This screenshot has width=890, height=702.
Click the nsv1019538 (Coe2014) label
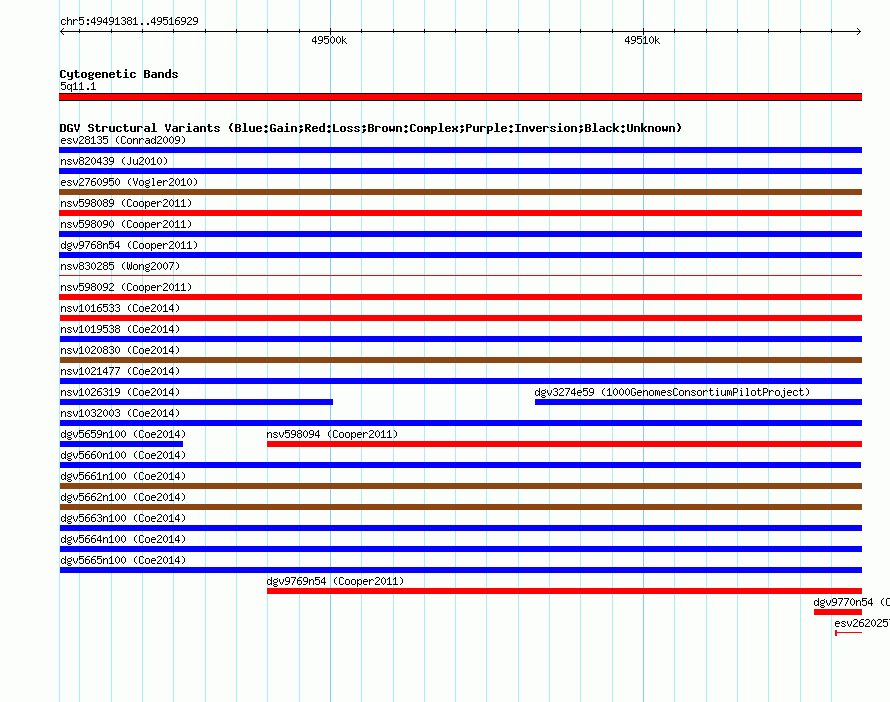pyautogui.click(x=120, y=329)
